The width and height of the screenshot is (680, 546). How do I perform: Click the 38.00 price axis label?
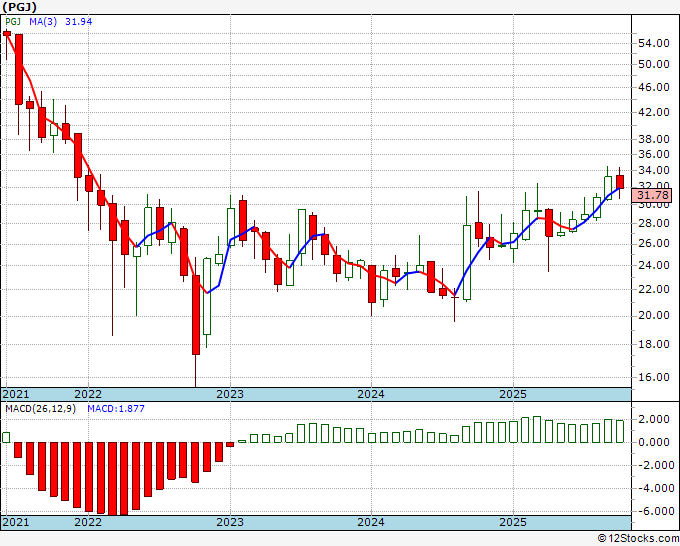[654, 139]
